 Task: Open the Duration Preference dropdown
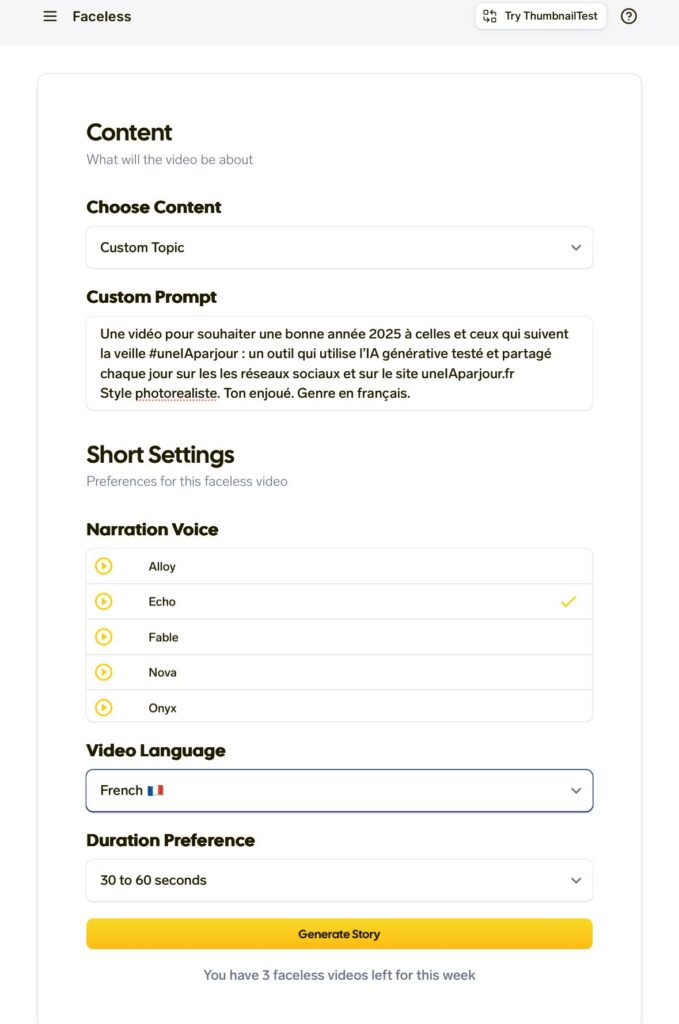(339, 880)
